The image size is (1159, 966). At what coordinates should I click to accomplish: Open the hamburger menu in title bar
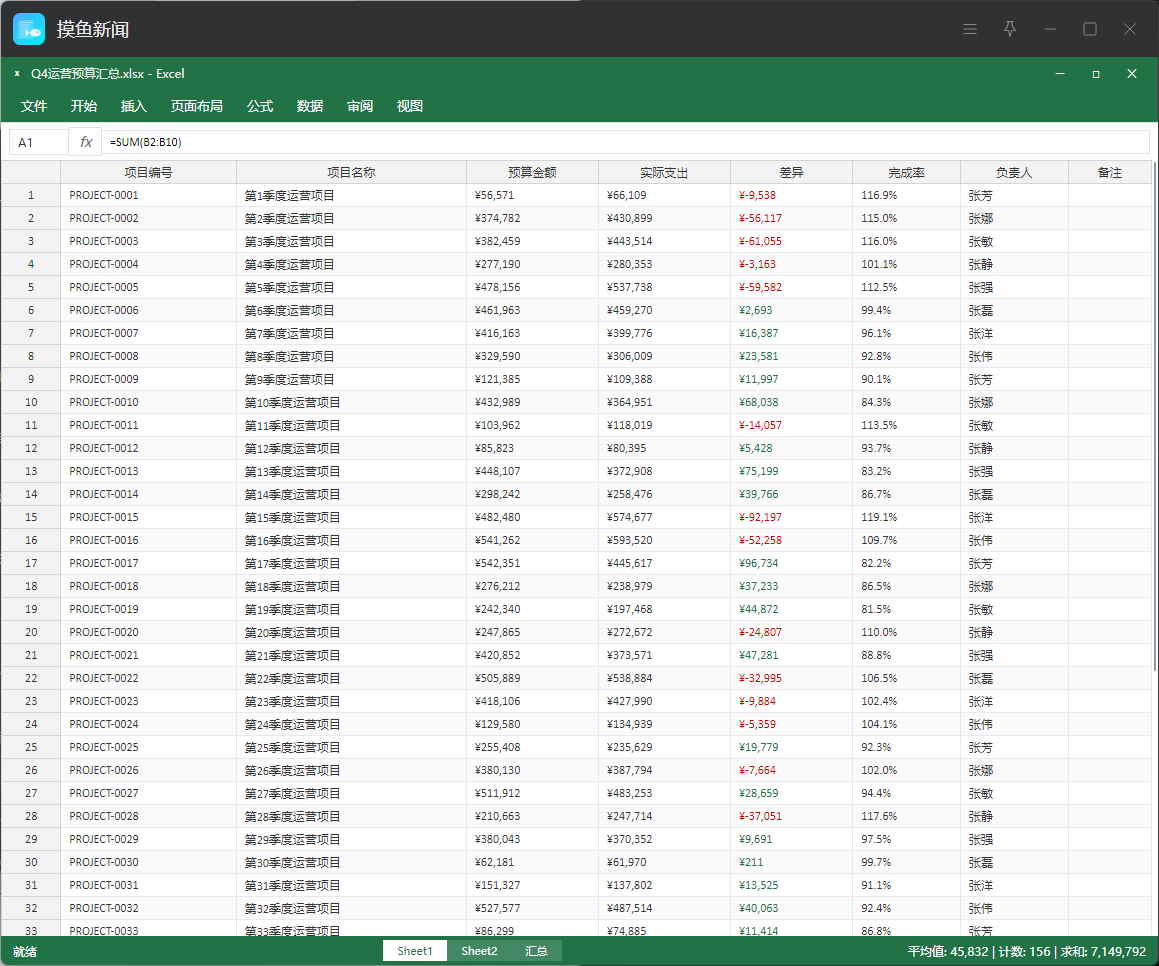pyautogui.click(x=970, y=29)
